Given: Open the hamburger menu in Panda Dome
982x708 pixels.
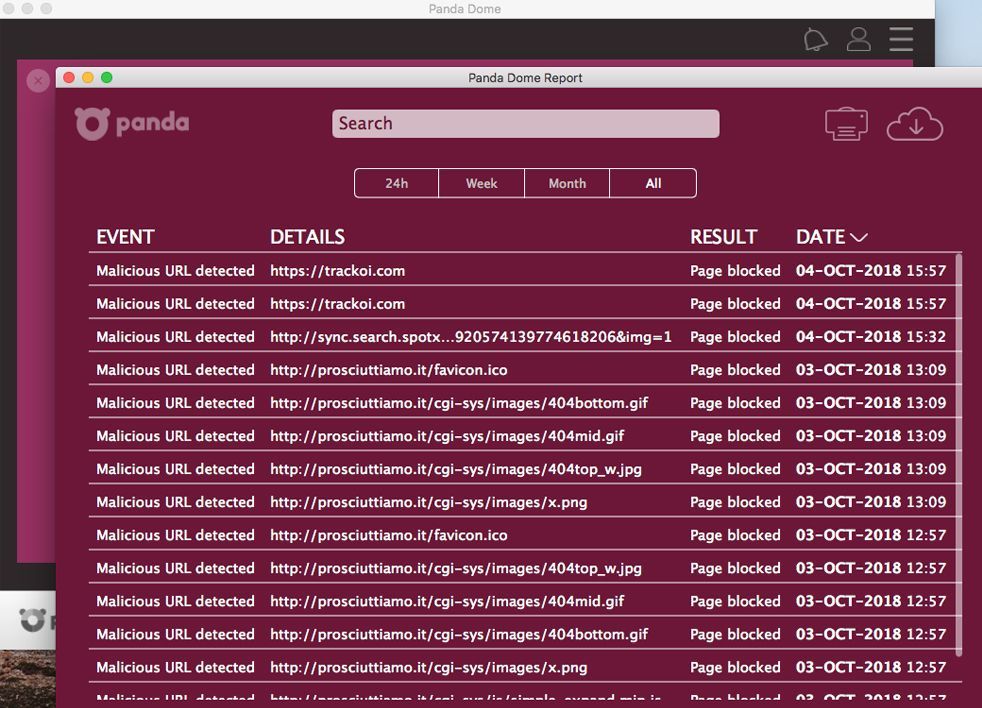Looking at the screenshot, I should click(x=901, y=39).
